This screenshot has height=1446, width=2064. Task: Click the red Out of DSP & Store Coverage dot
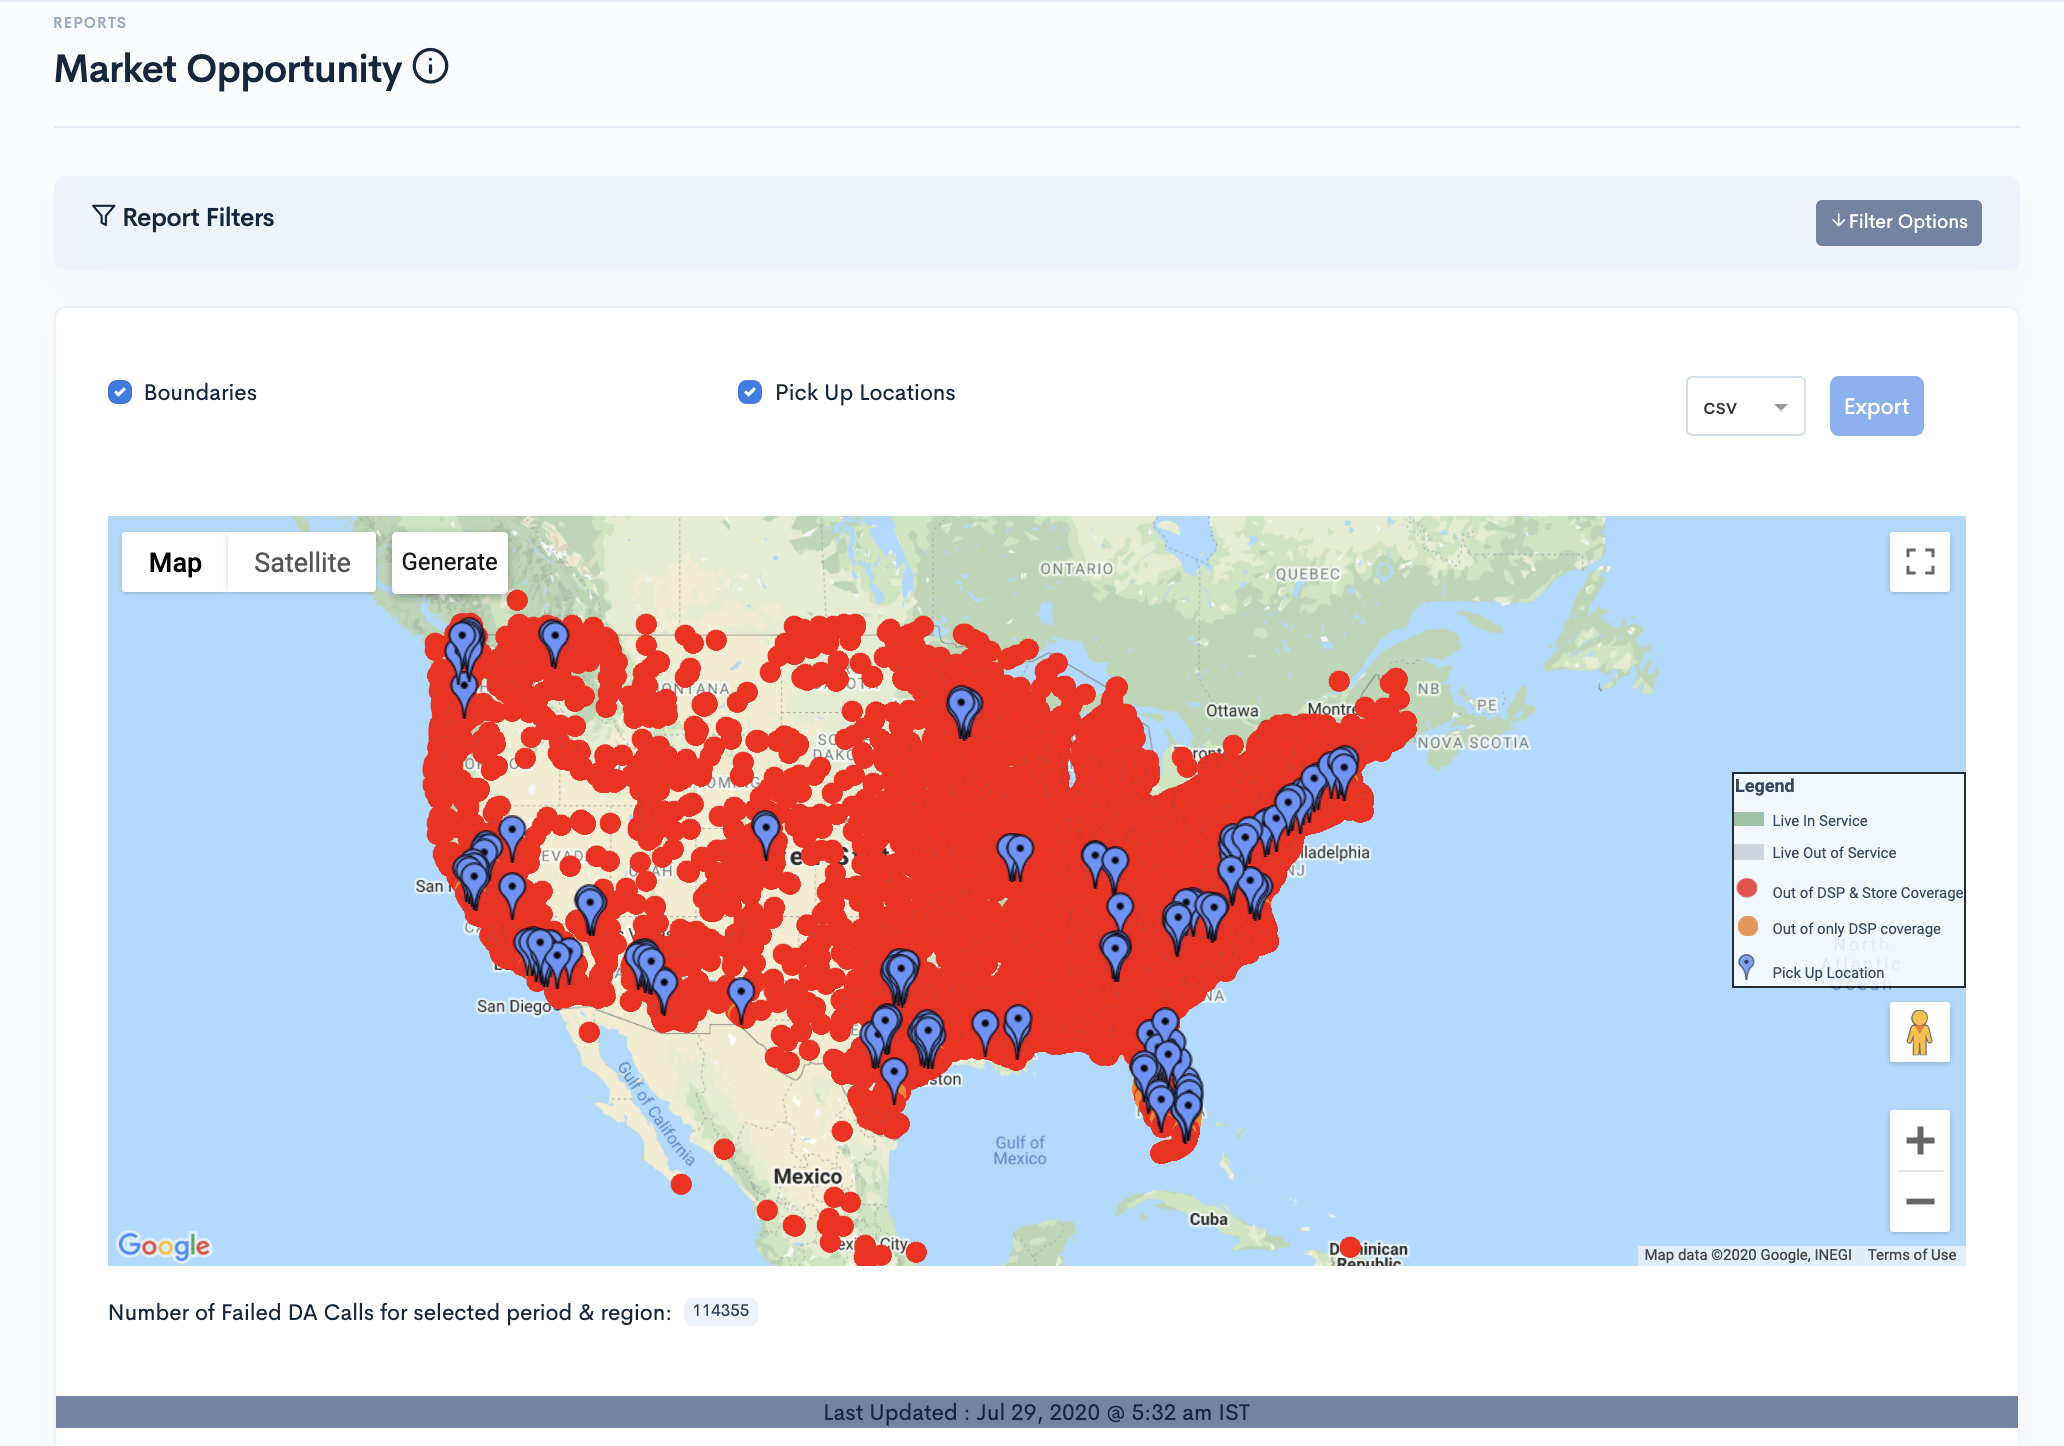click(x=1747, y=888)
